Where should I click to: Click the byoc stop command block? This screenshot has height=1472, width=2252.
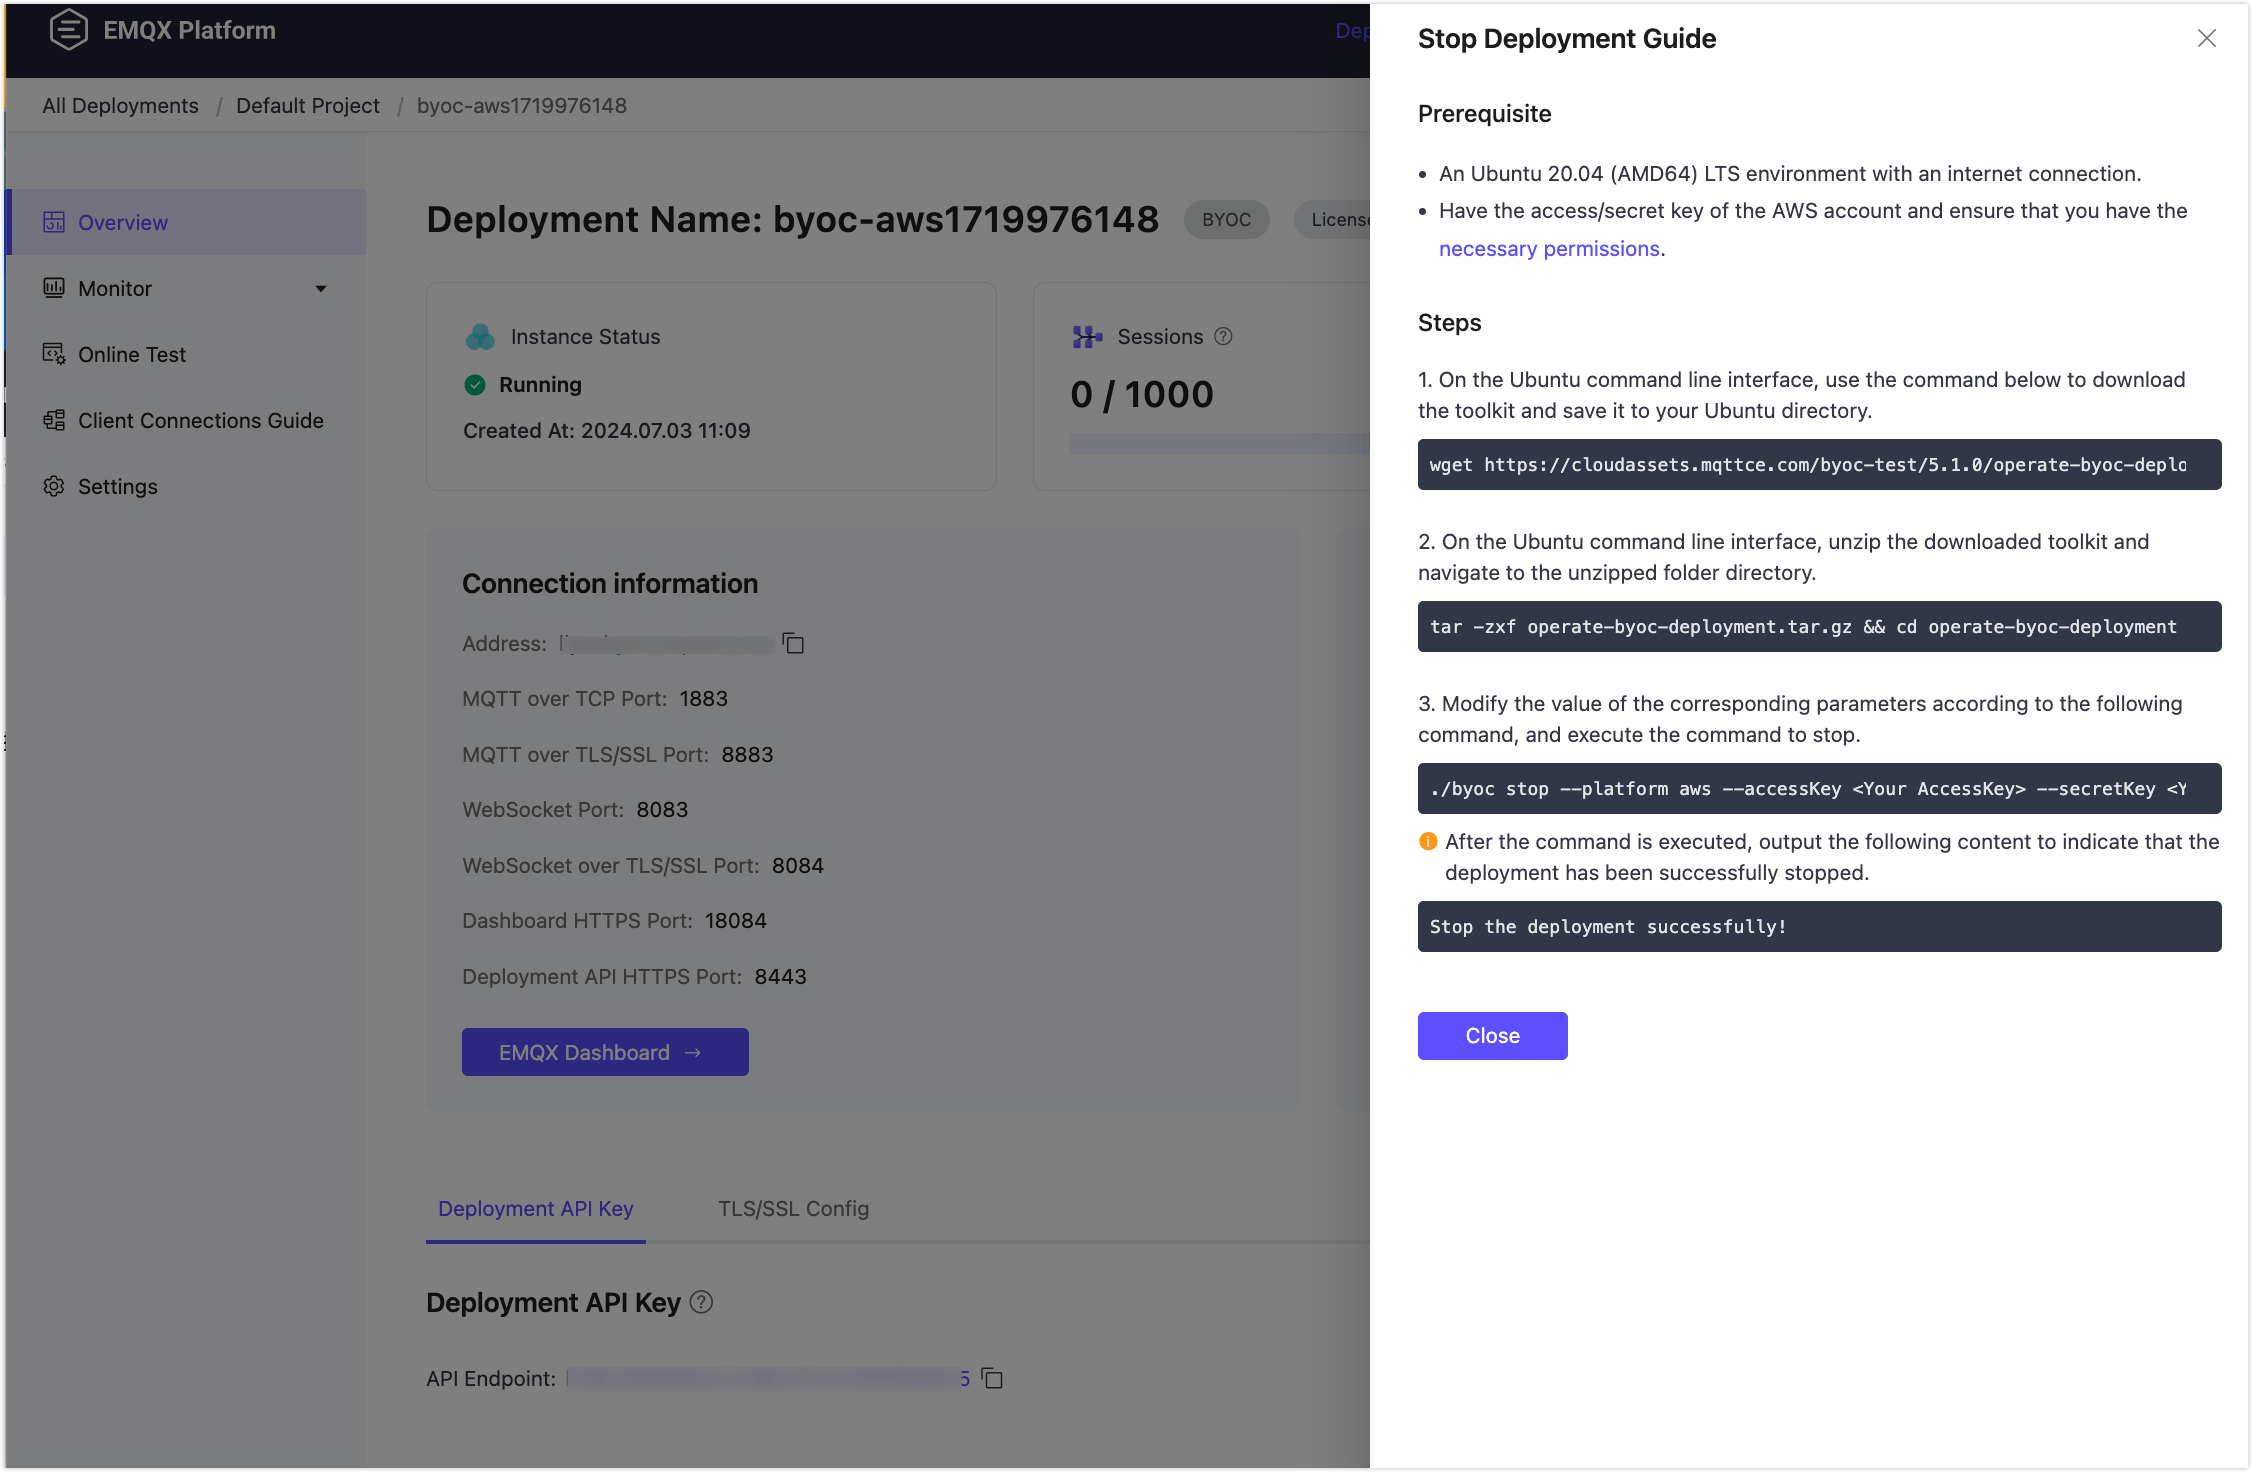1818,789
